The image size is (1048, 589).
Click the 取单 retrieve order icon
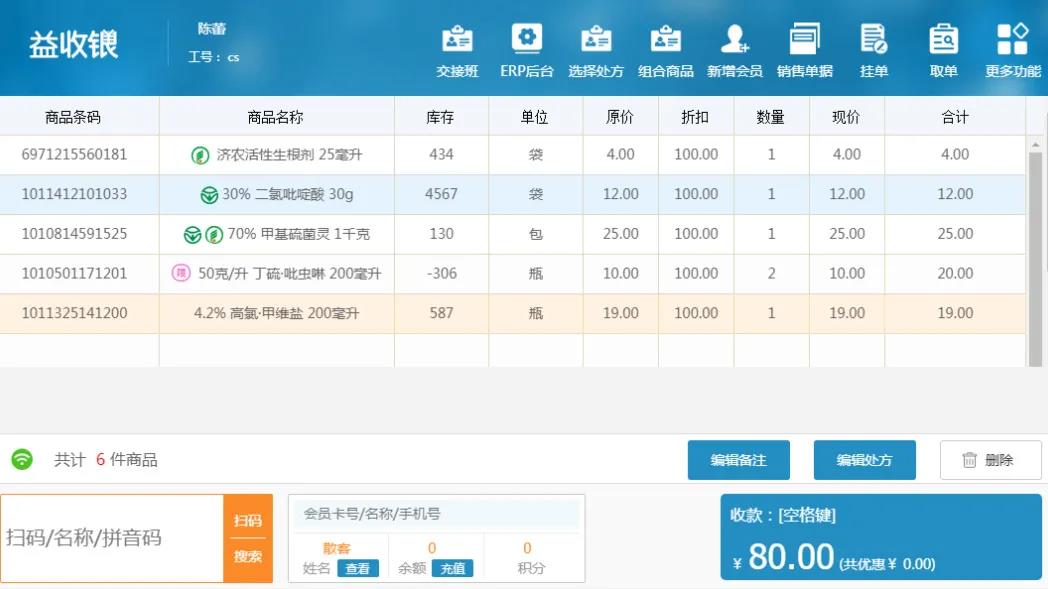tap(943, 51)
